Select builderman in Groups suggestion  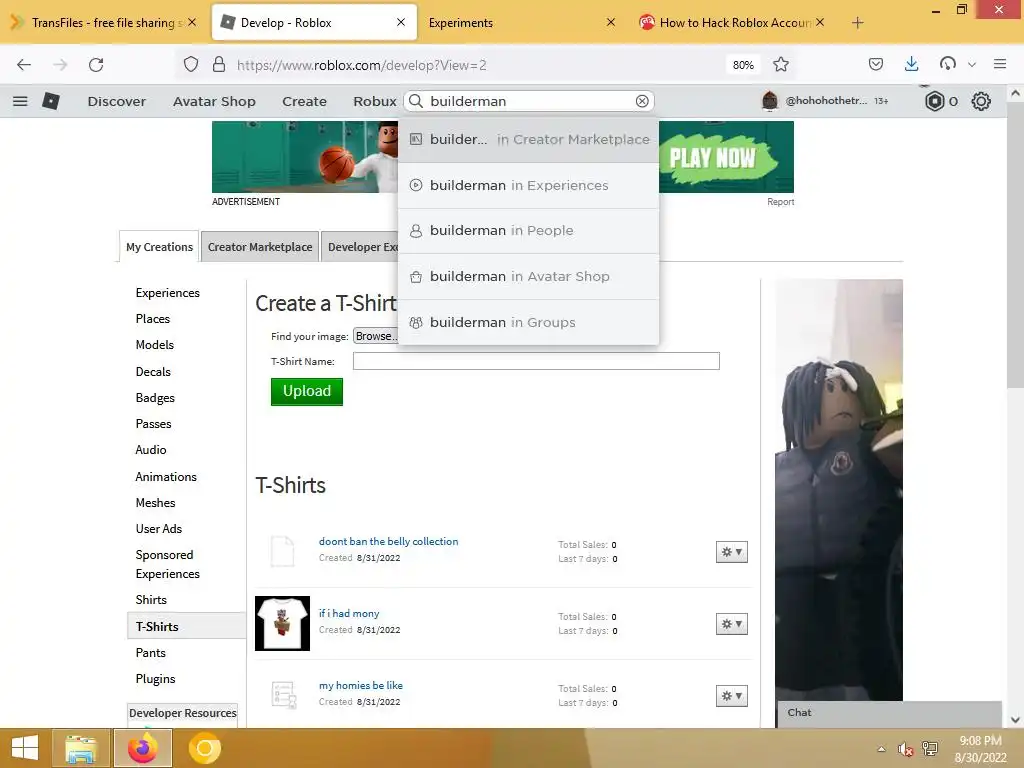(x=528, y=323)
